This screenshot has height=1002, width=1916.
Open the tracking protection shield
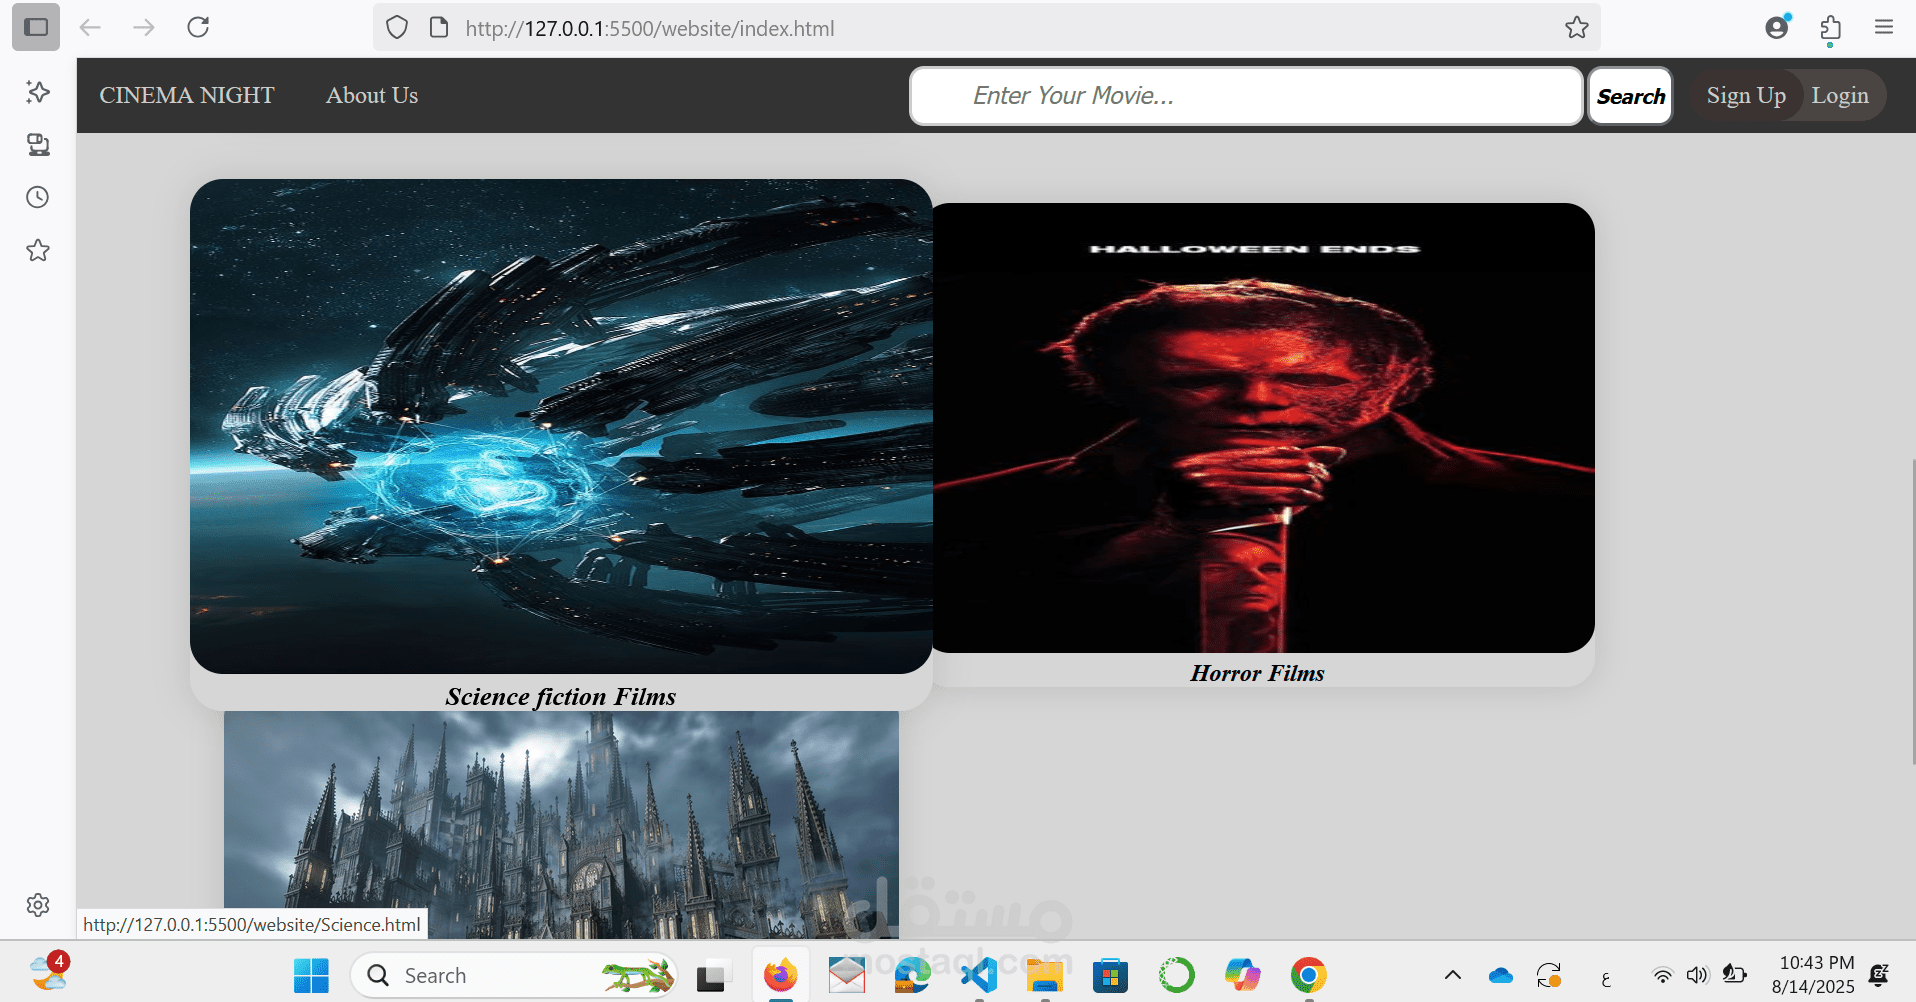pyautogui.click(x=397, y=28)
